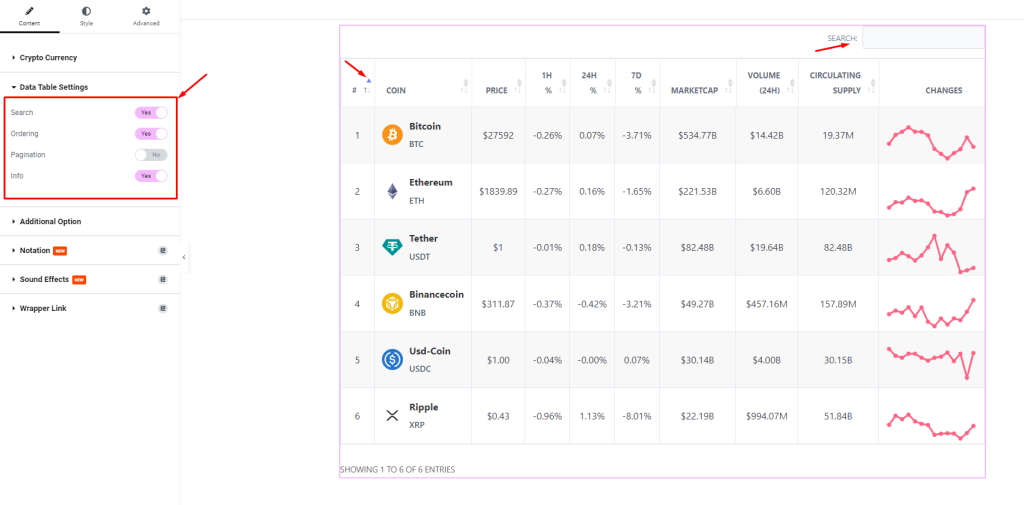Toggle the Search switch
1024x505 pixels.
[151, 112]
